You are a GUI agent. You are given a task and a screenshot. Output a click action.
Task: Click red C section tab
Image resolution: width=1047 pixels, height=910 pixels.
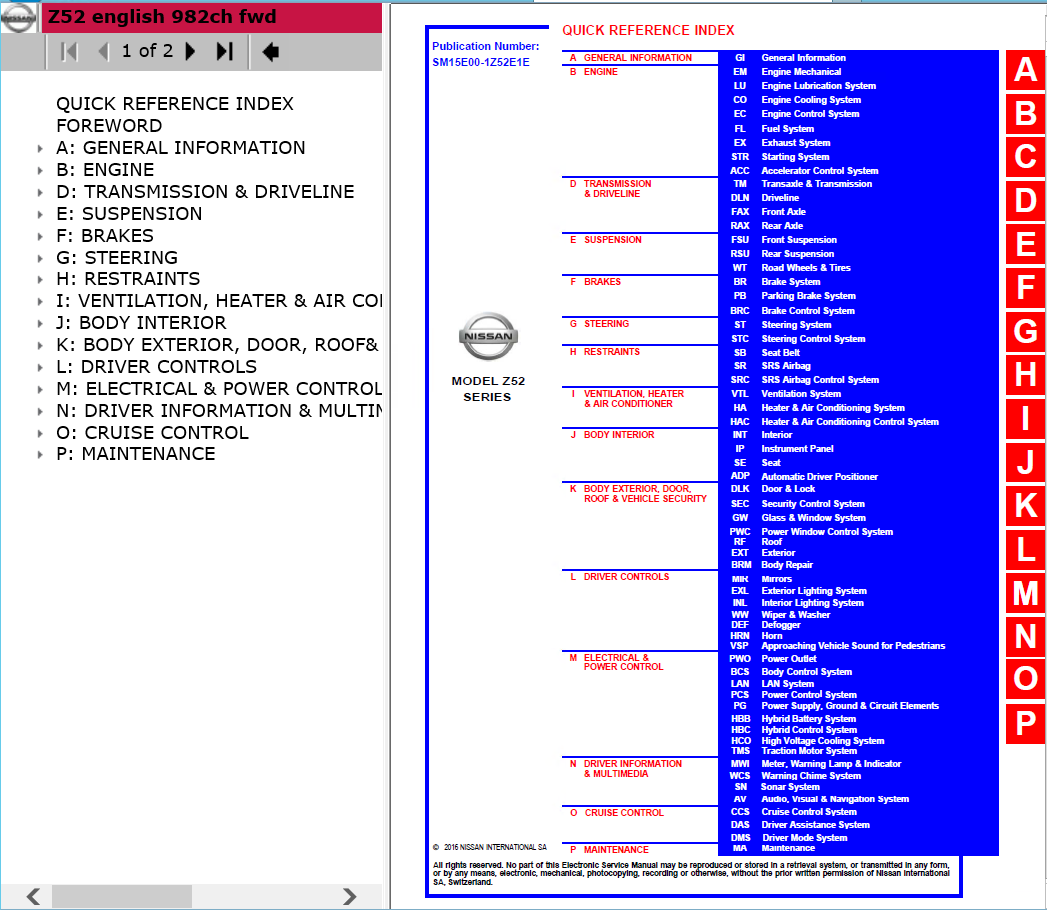pyautogui.click(x=1026, y=157)
